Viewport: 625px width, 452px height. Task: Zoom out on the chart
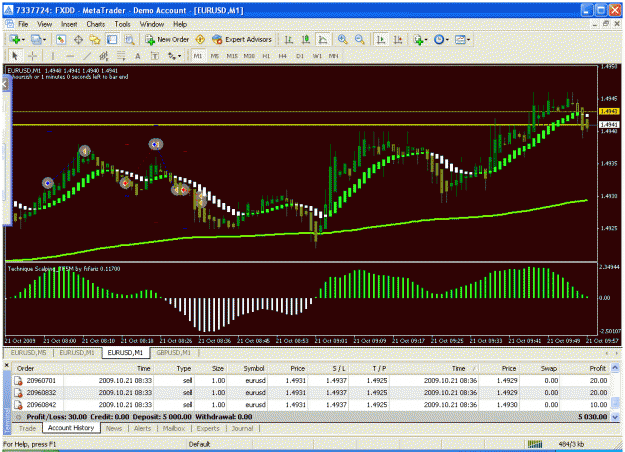click(x=360, y=39)
